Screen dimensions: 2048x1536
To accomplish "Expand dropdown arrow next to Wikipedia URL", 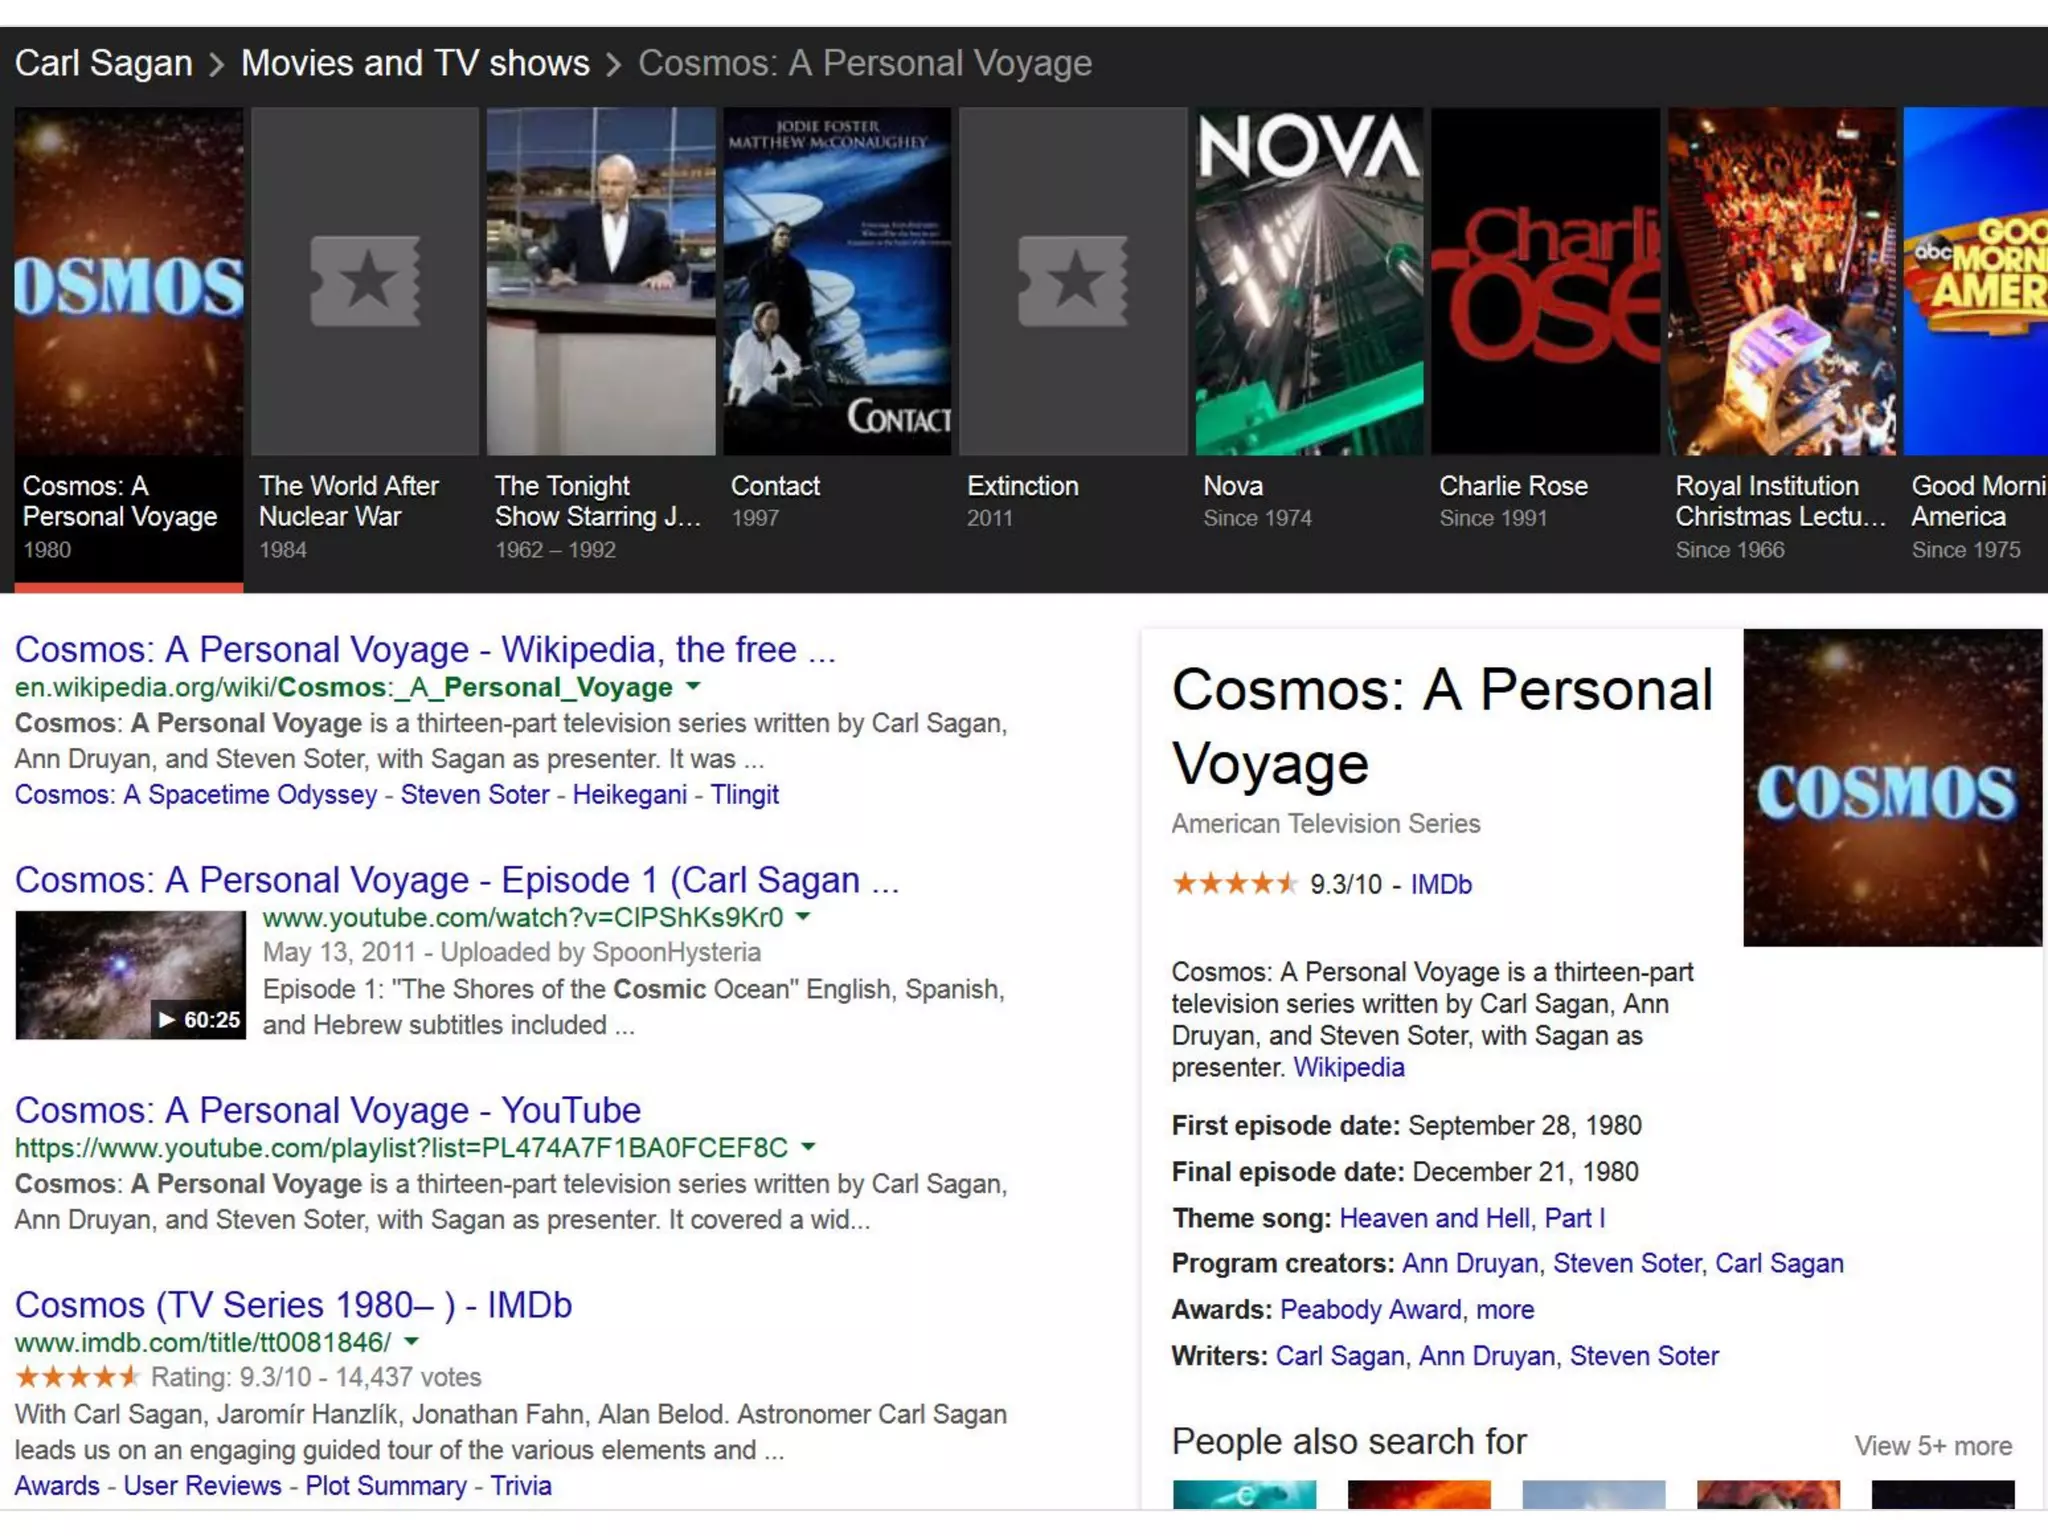I will click(x=693, y=687).
